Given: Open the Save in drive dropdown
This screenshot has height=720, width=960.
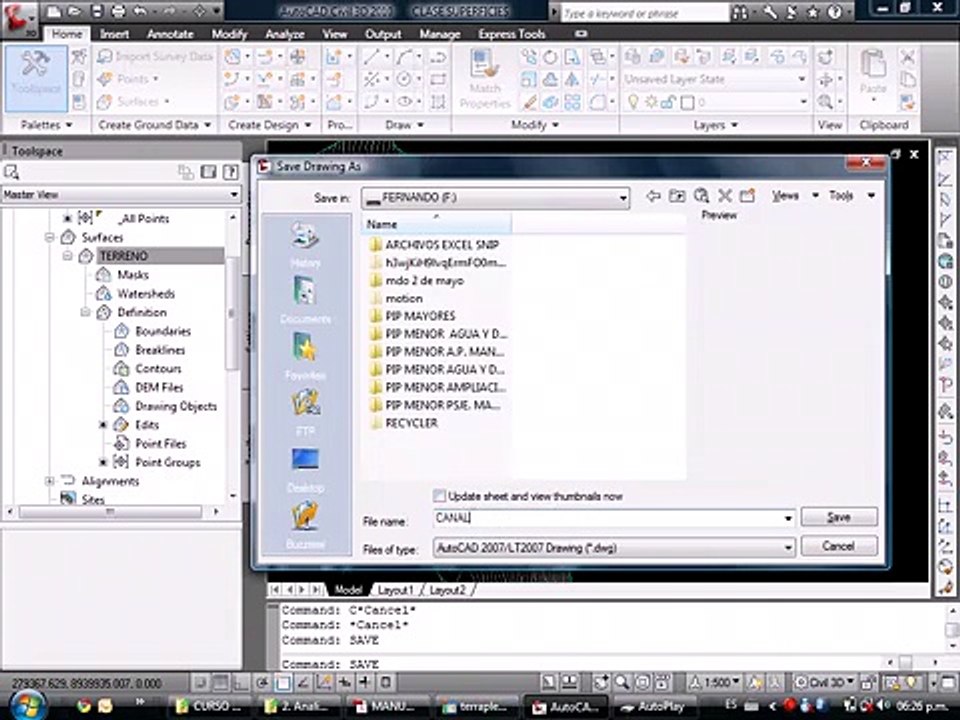Looking at the screenshot, I should point(623,198).
